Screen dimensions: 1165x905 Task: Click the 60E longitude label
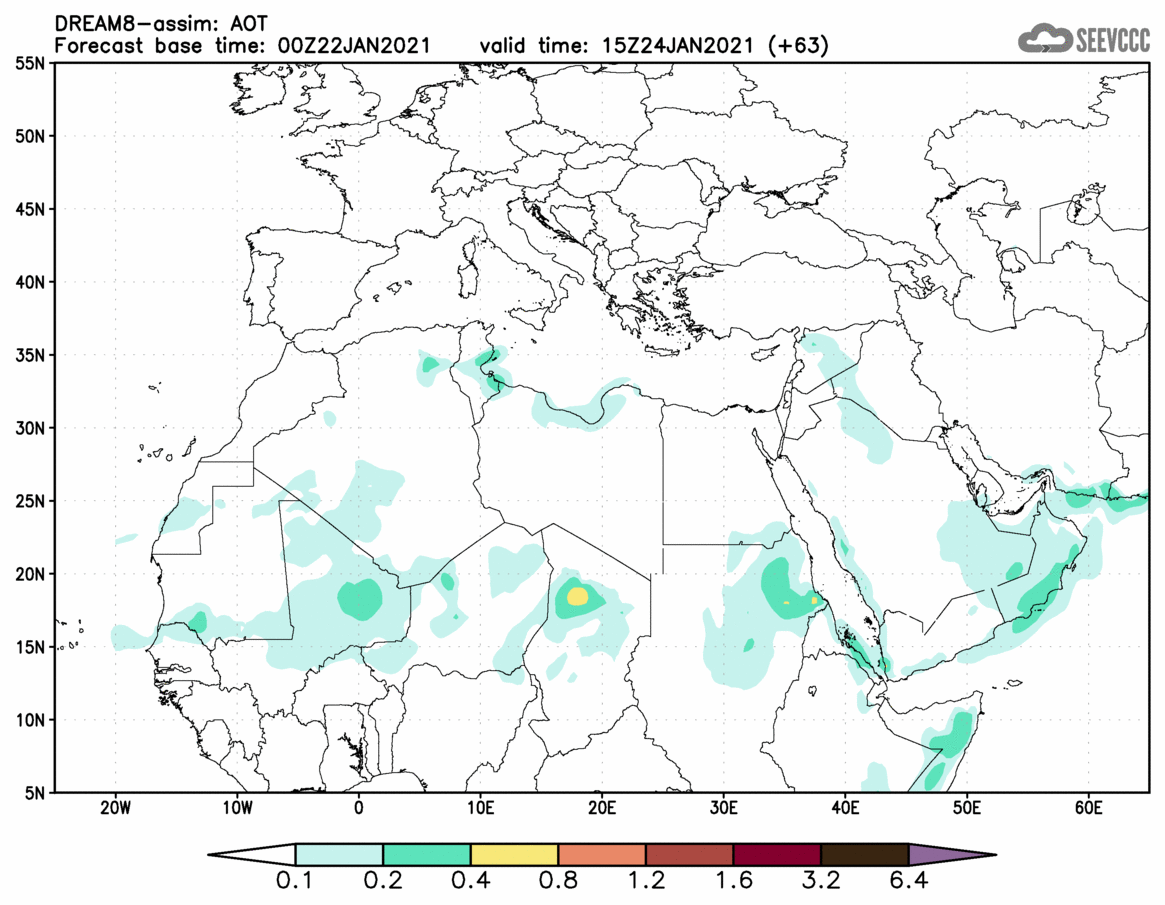point(1088,808)
